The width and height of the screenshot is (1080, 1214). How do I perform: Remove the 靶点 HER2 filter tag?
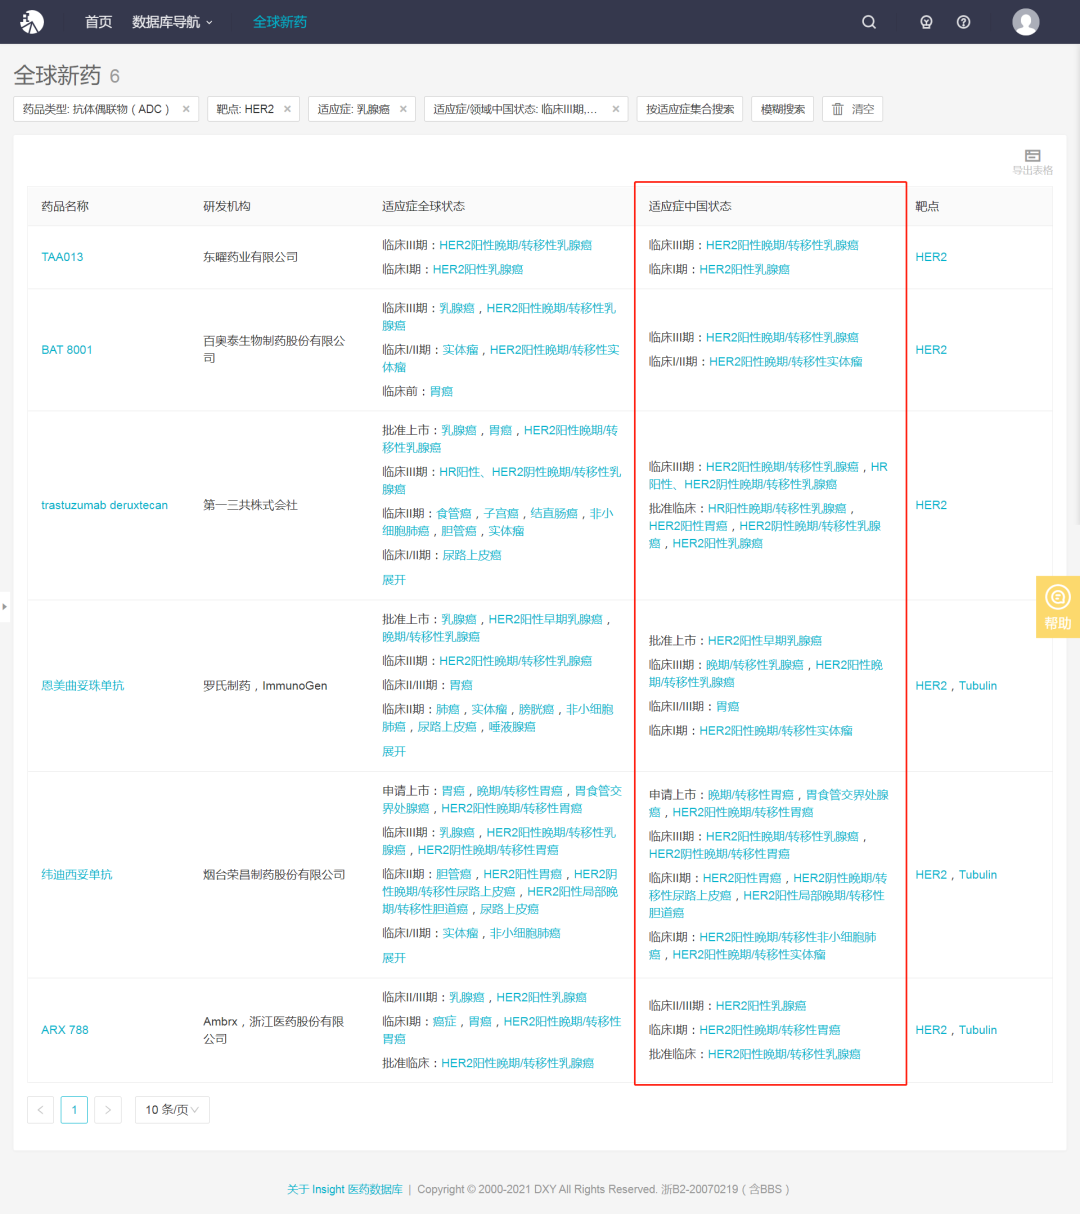287,109
